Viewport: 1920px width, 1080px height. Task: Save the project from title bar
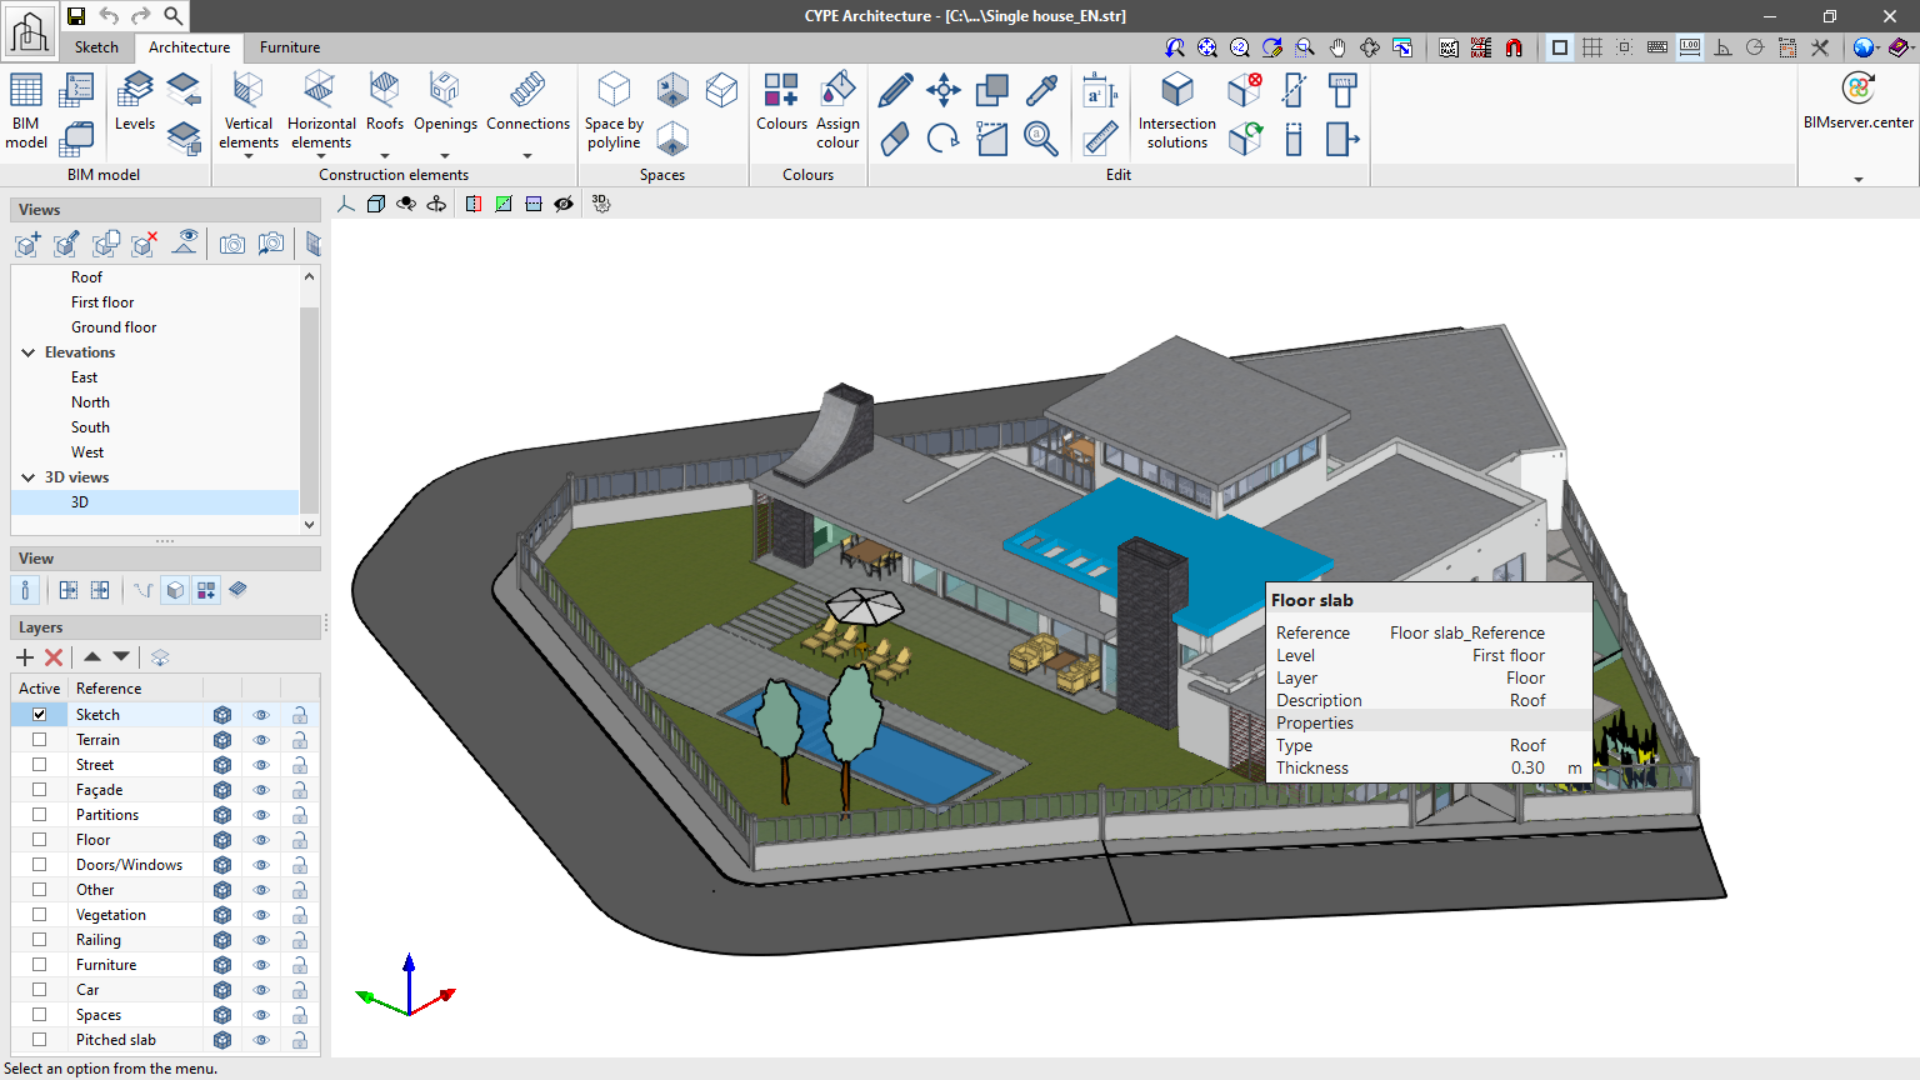pyautogui.click(x=76, y=16)
